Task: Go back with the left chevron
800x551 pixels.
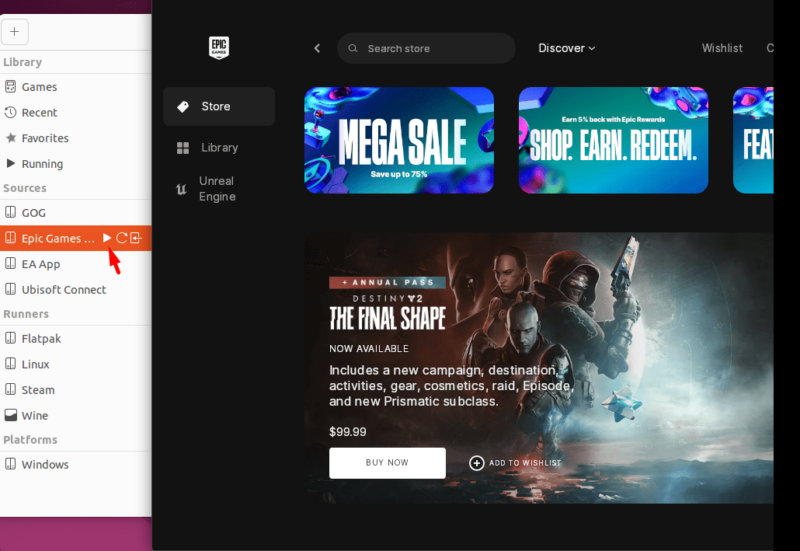Action: [x=317, y=48]
